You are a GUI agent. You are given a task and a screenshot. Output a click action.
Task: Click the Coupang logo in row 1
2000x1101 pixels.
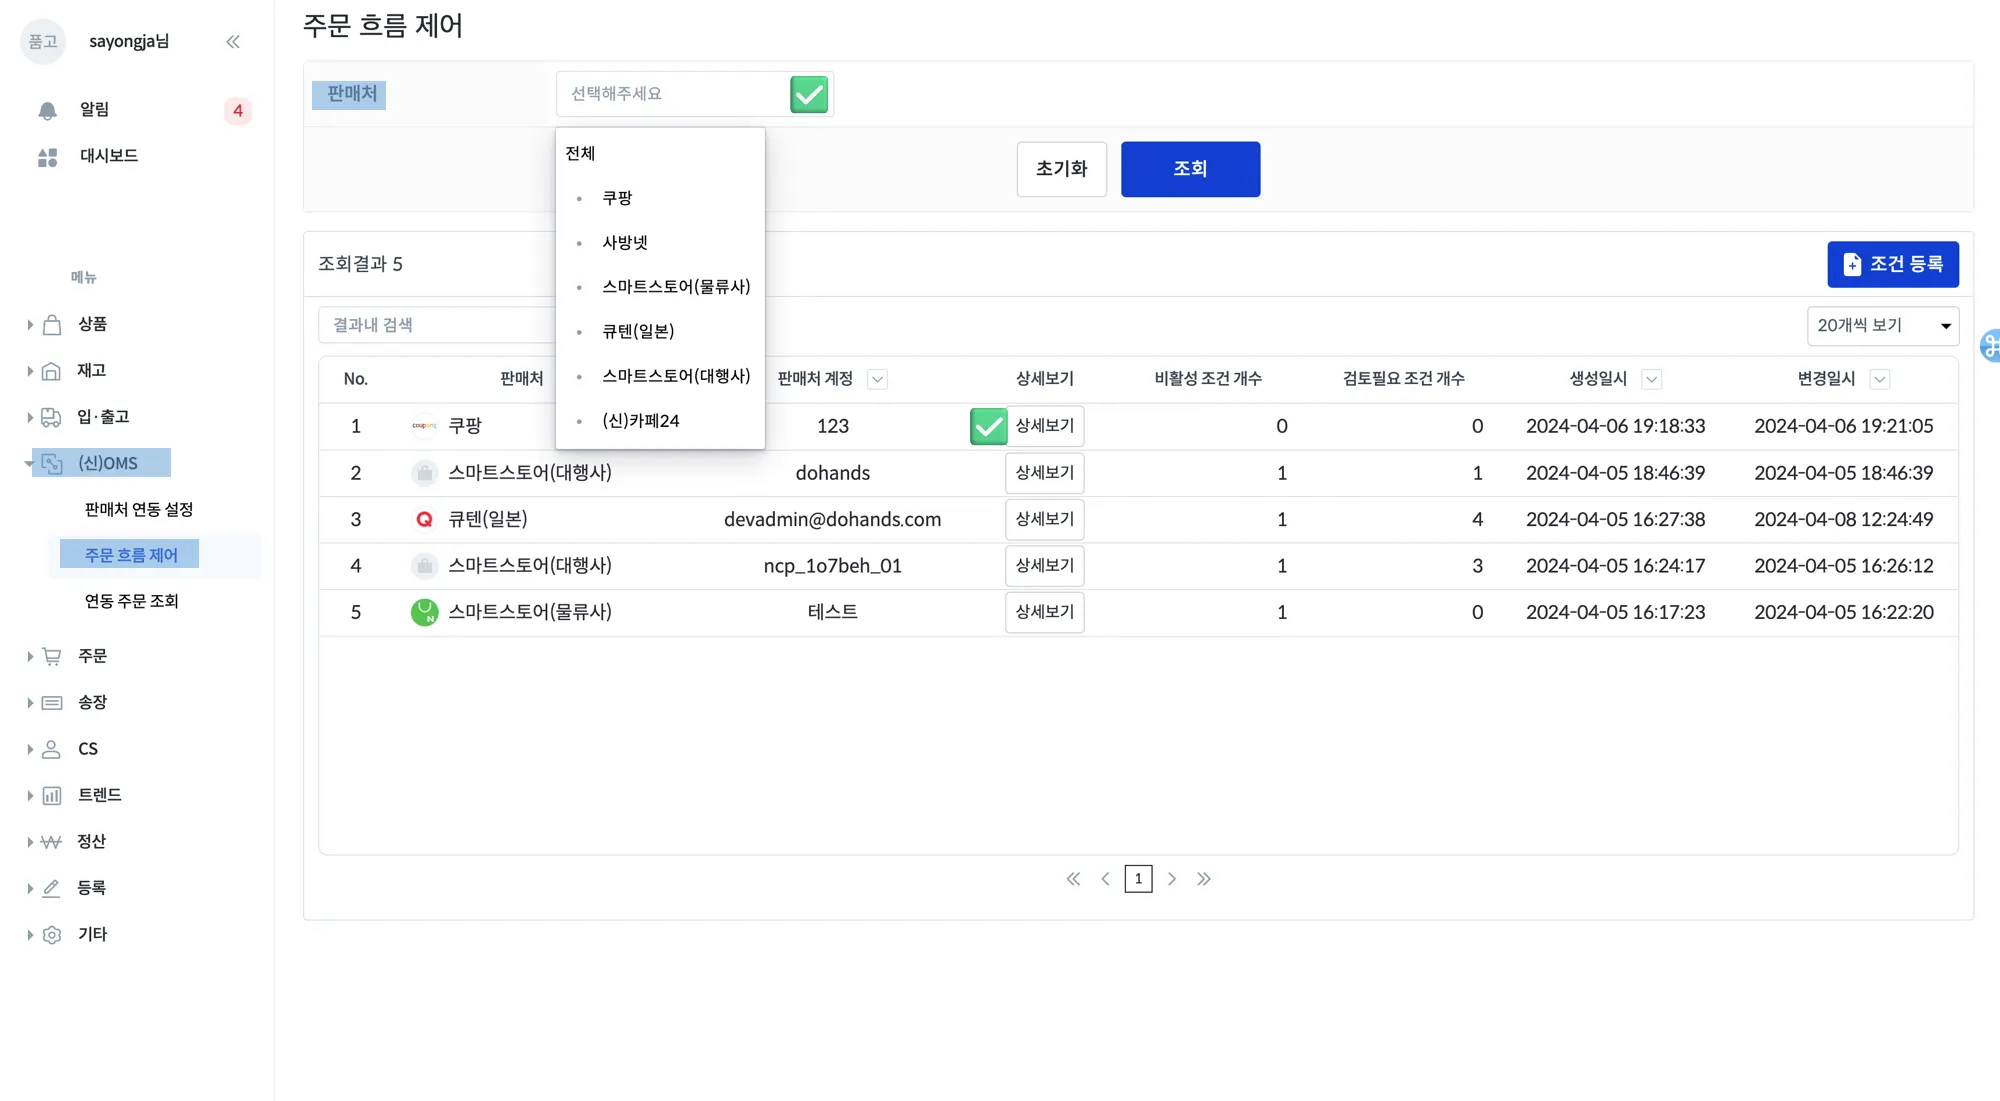pos(424,426)
